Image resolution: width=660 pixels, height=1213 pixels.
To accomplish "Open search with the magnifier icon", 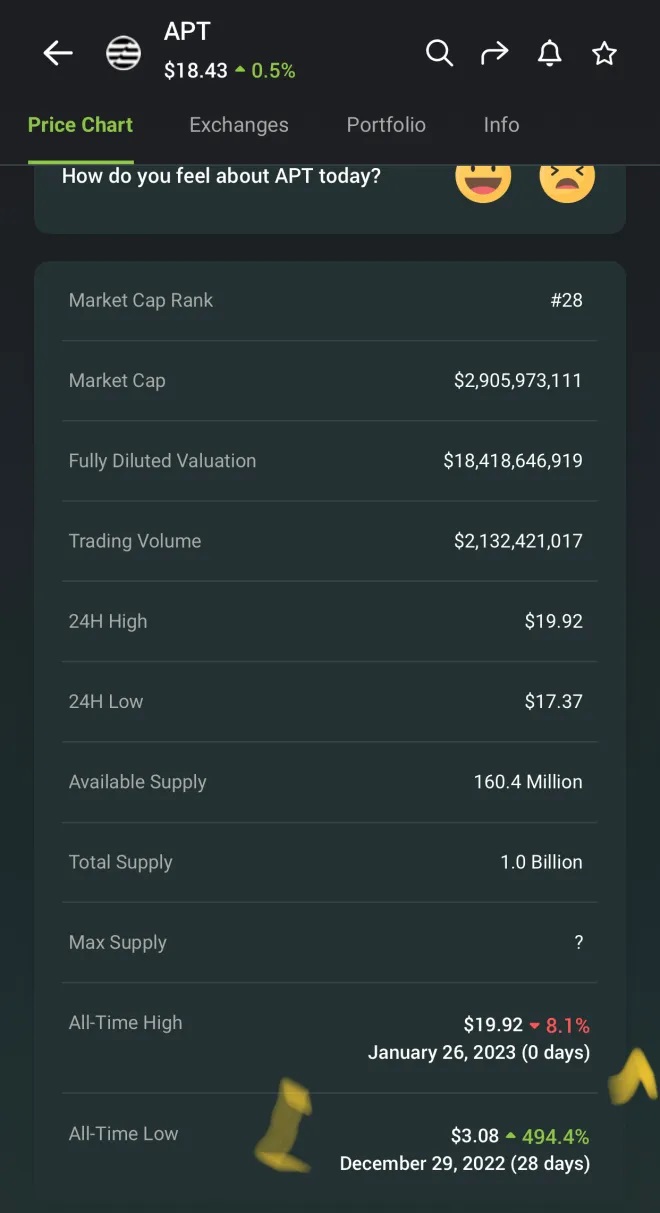I will (439, 53).
